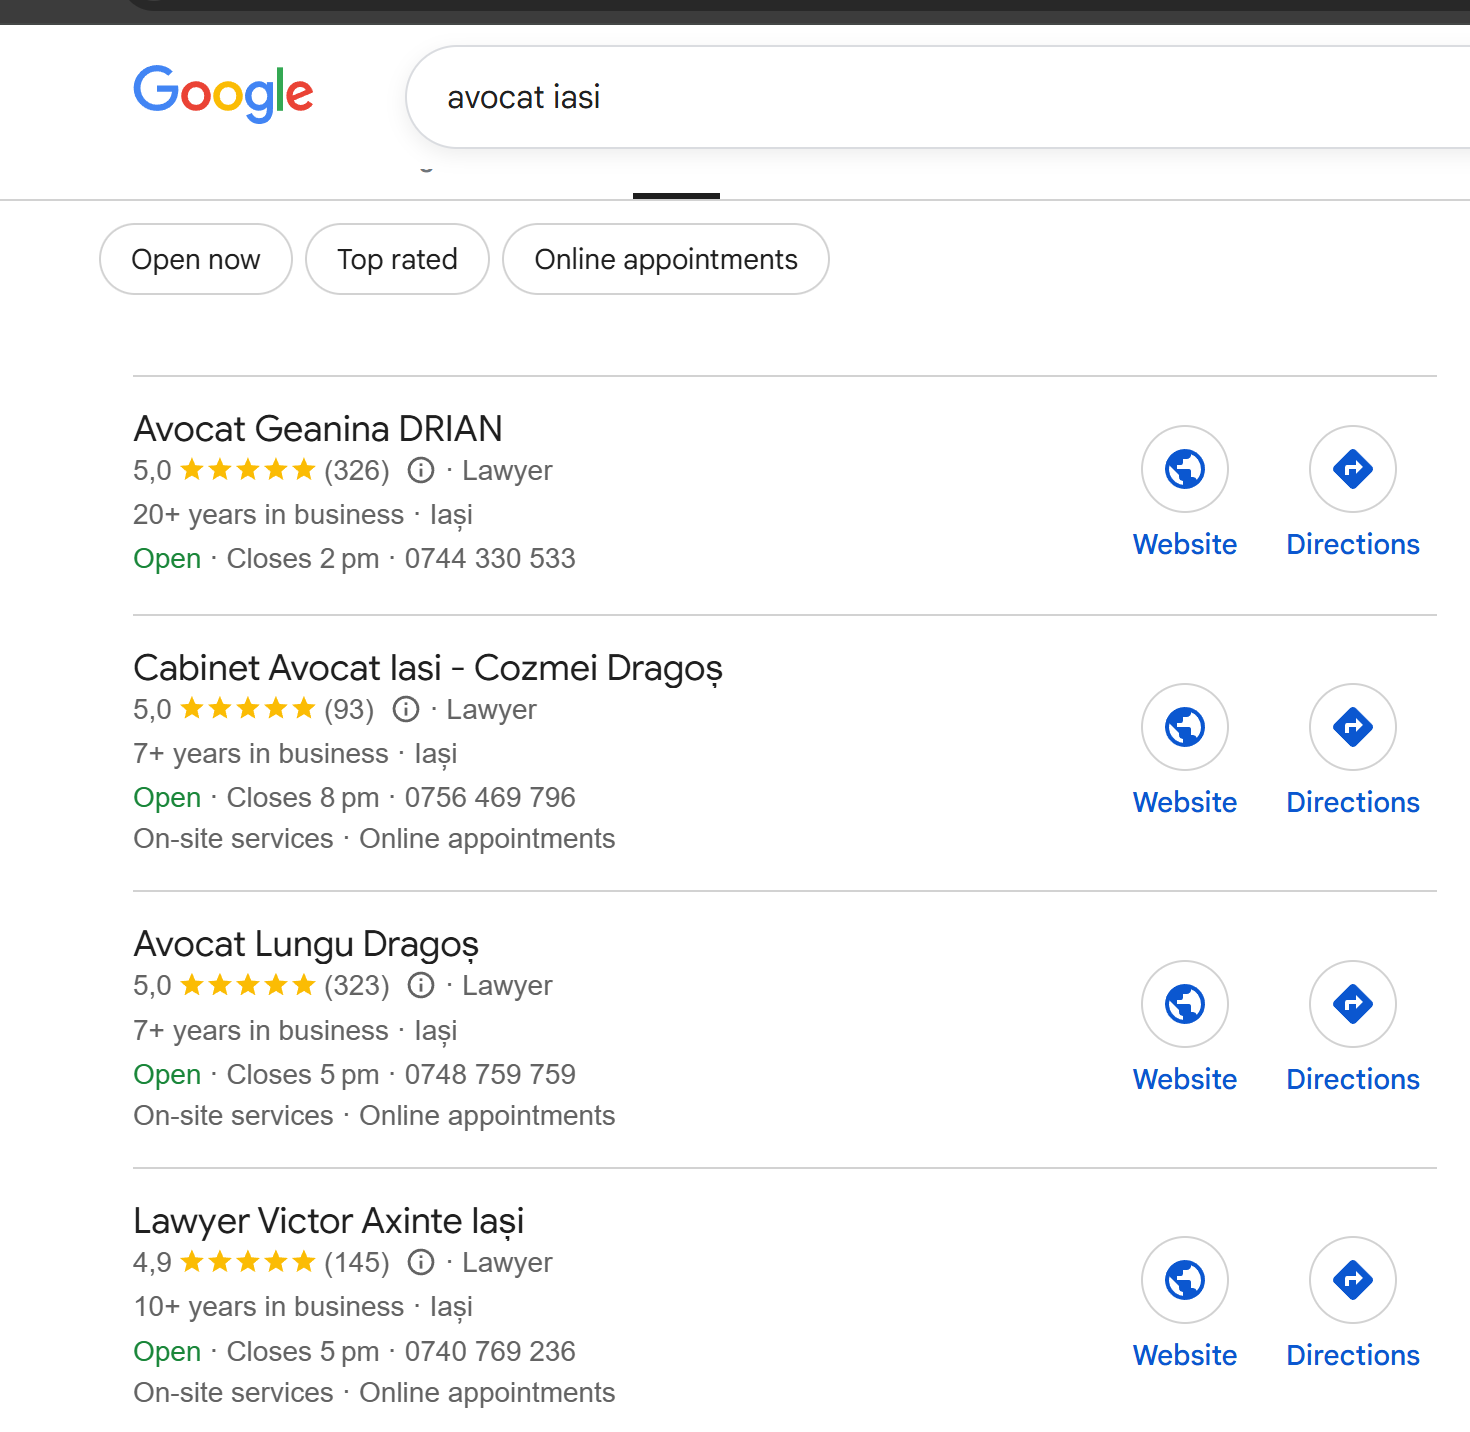
Task: Click Directions label for Victor Axinte
Action: tap(1353, 1355)
